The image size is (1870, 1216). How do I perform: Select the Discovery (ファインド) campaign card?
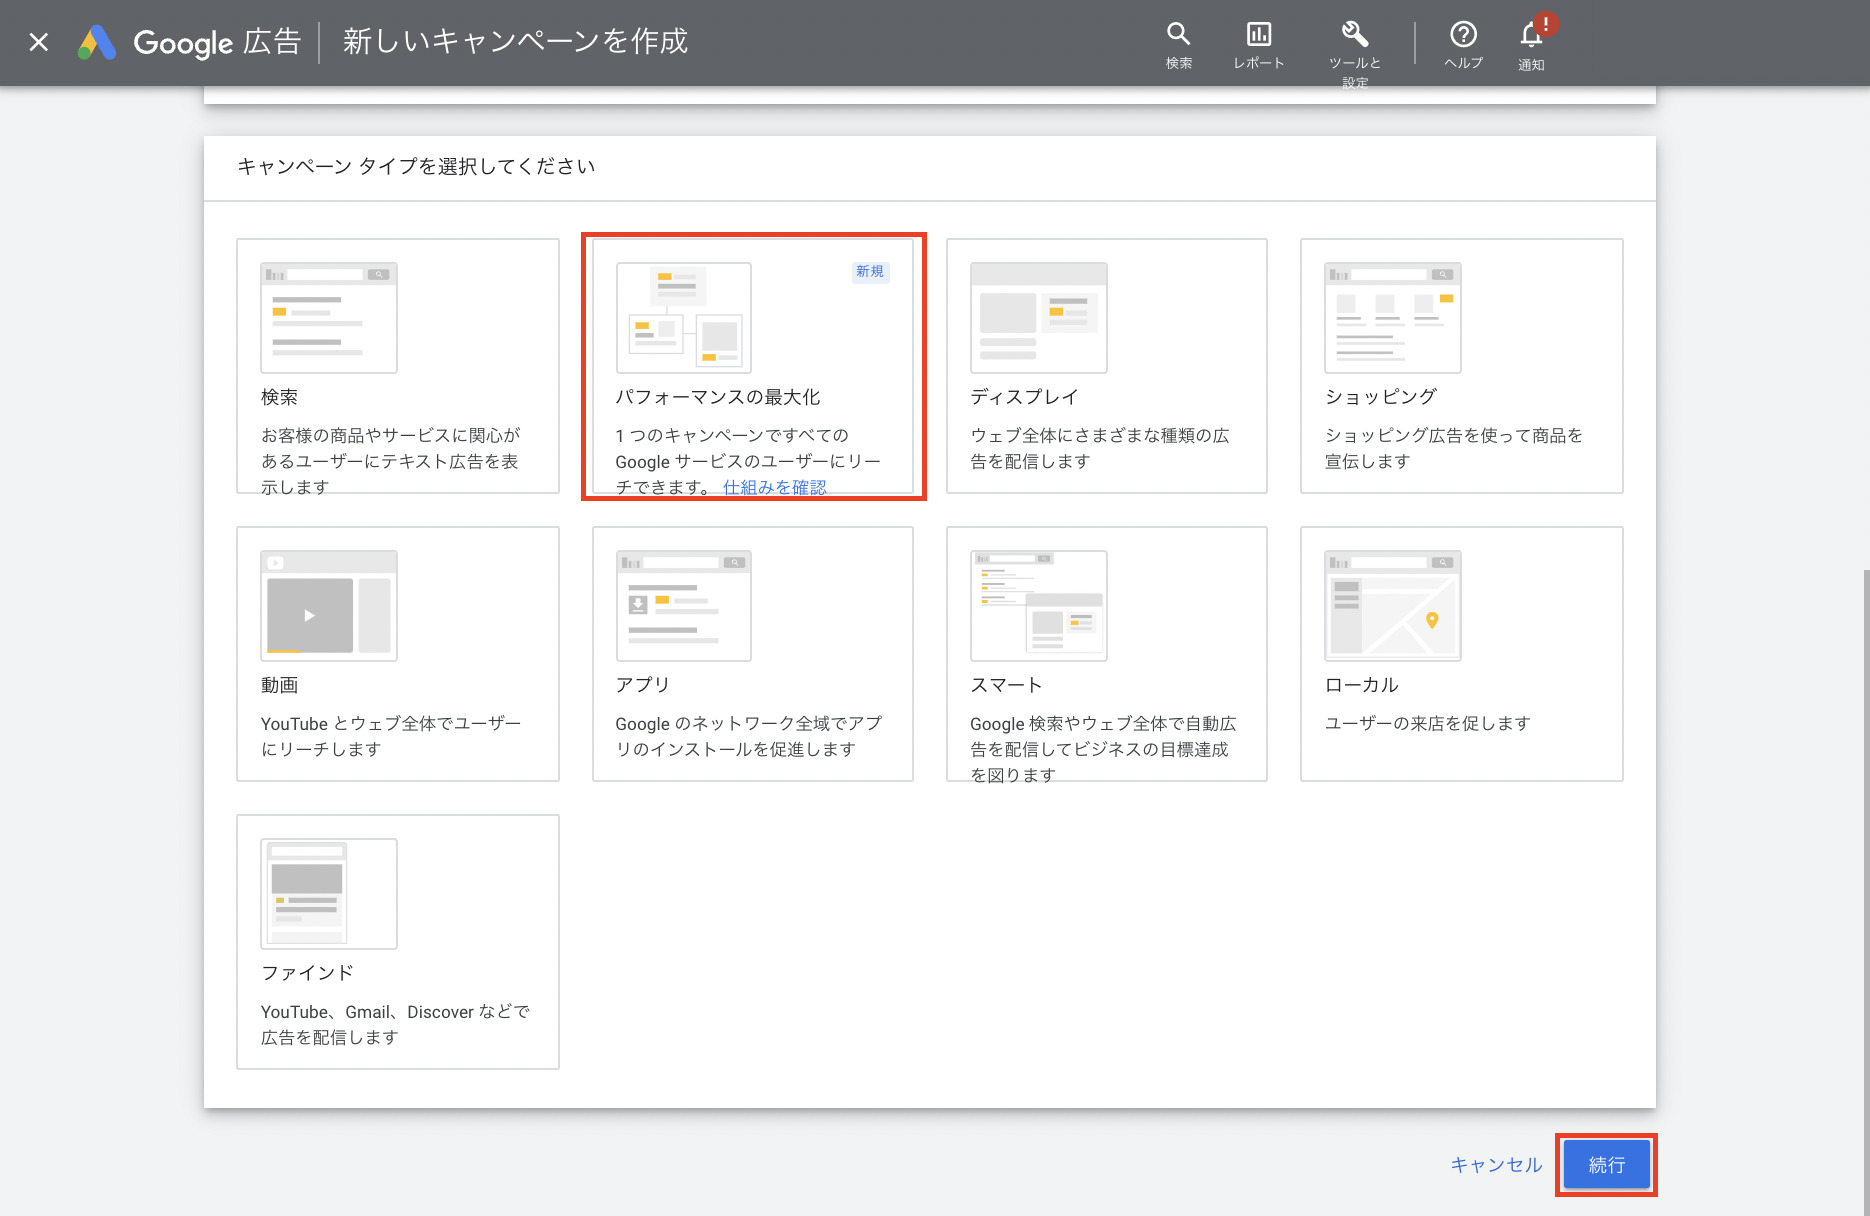click(397, 942)
